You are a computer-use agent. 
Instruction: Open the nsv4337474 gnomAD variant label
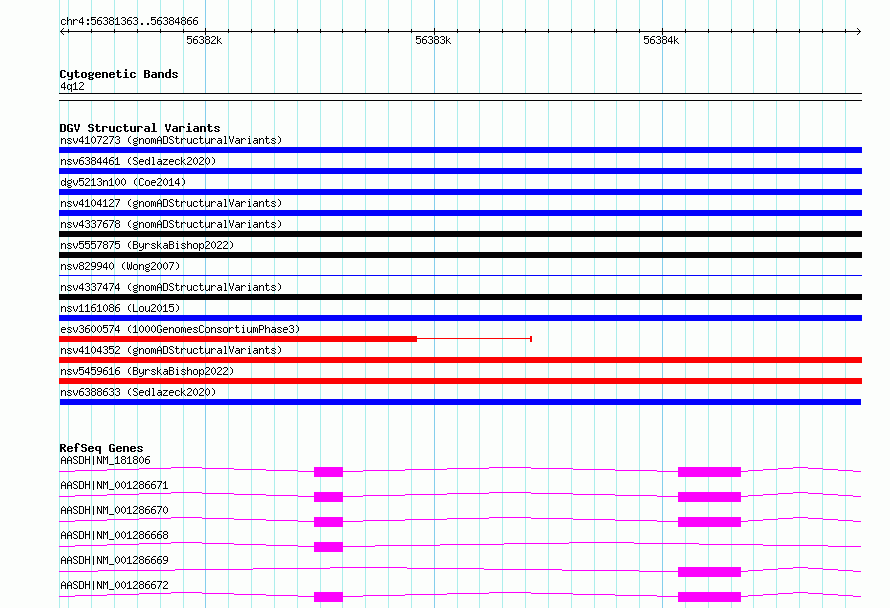click(x=171, y=287)
